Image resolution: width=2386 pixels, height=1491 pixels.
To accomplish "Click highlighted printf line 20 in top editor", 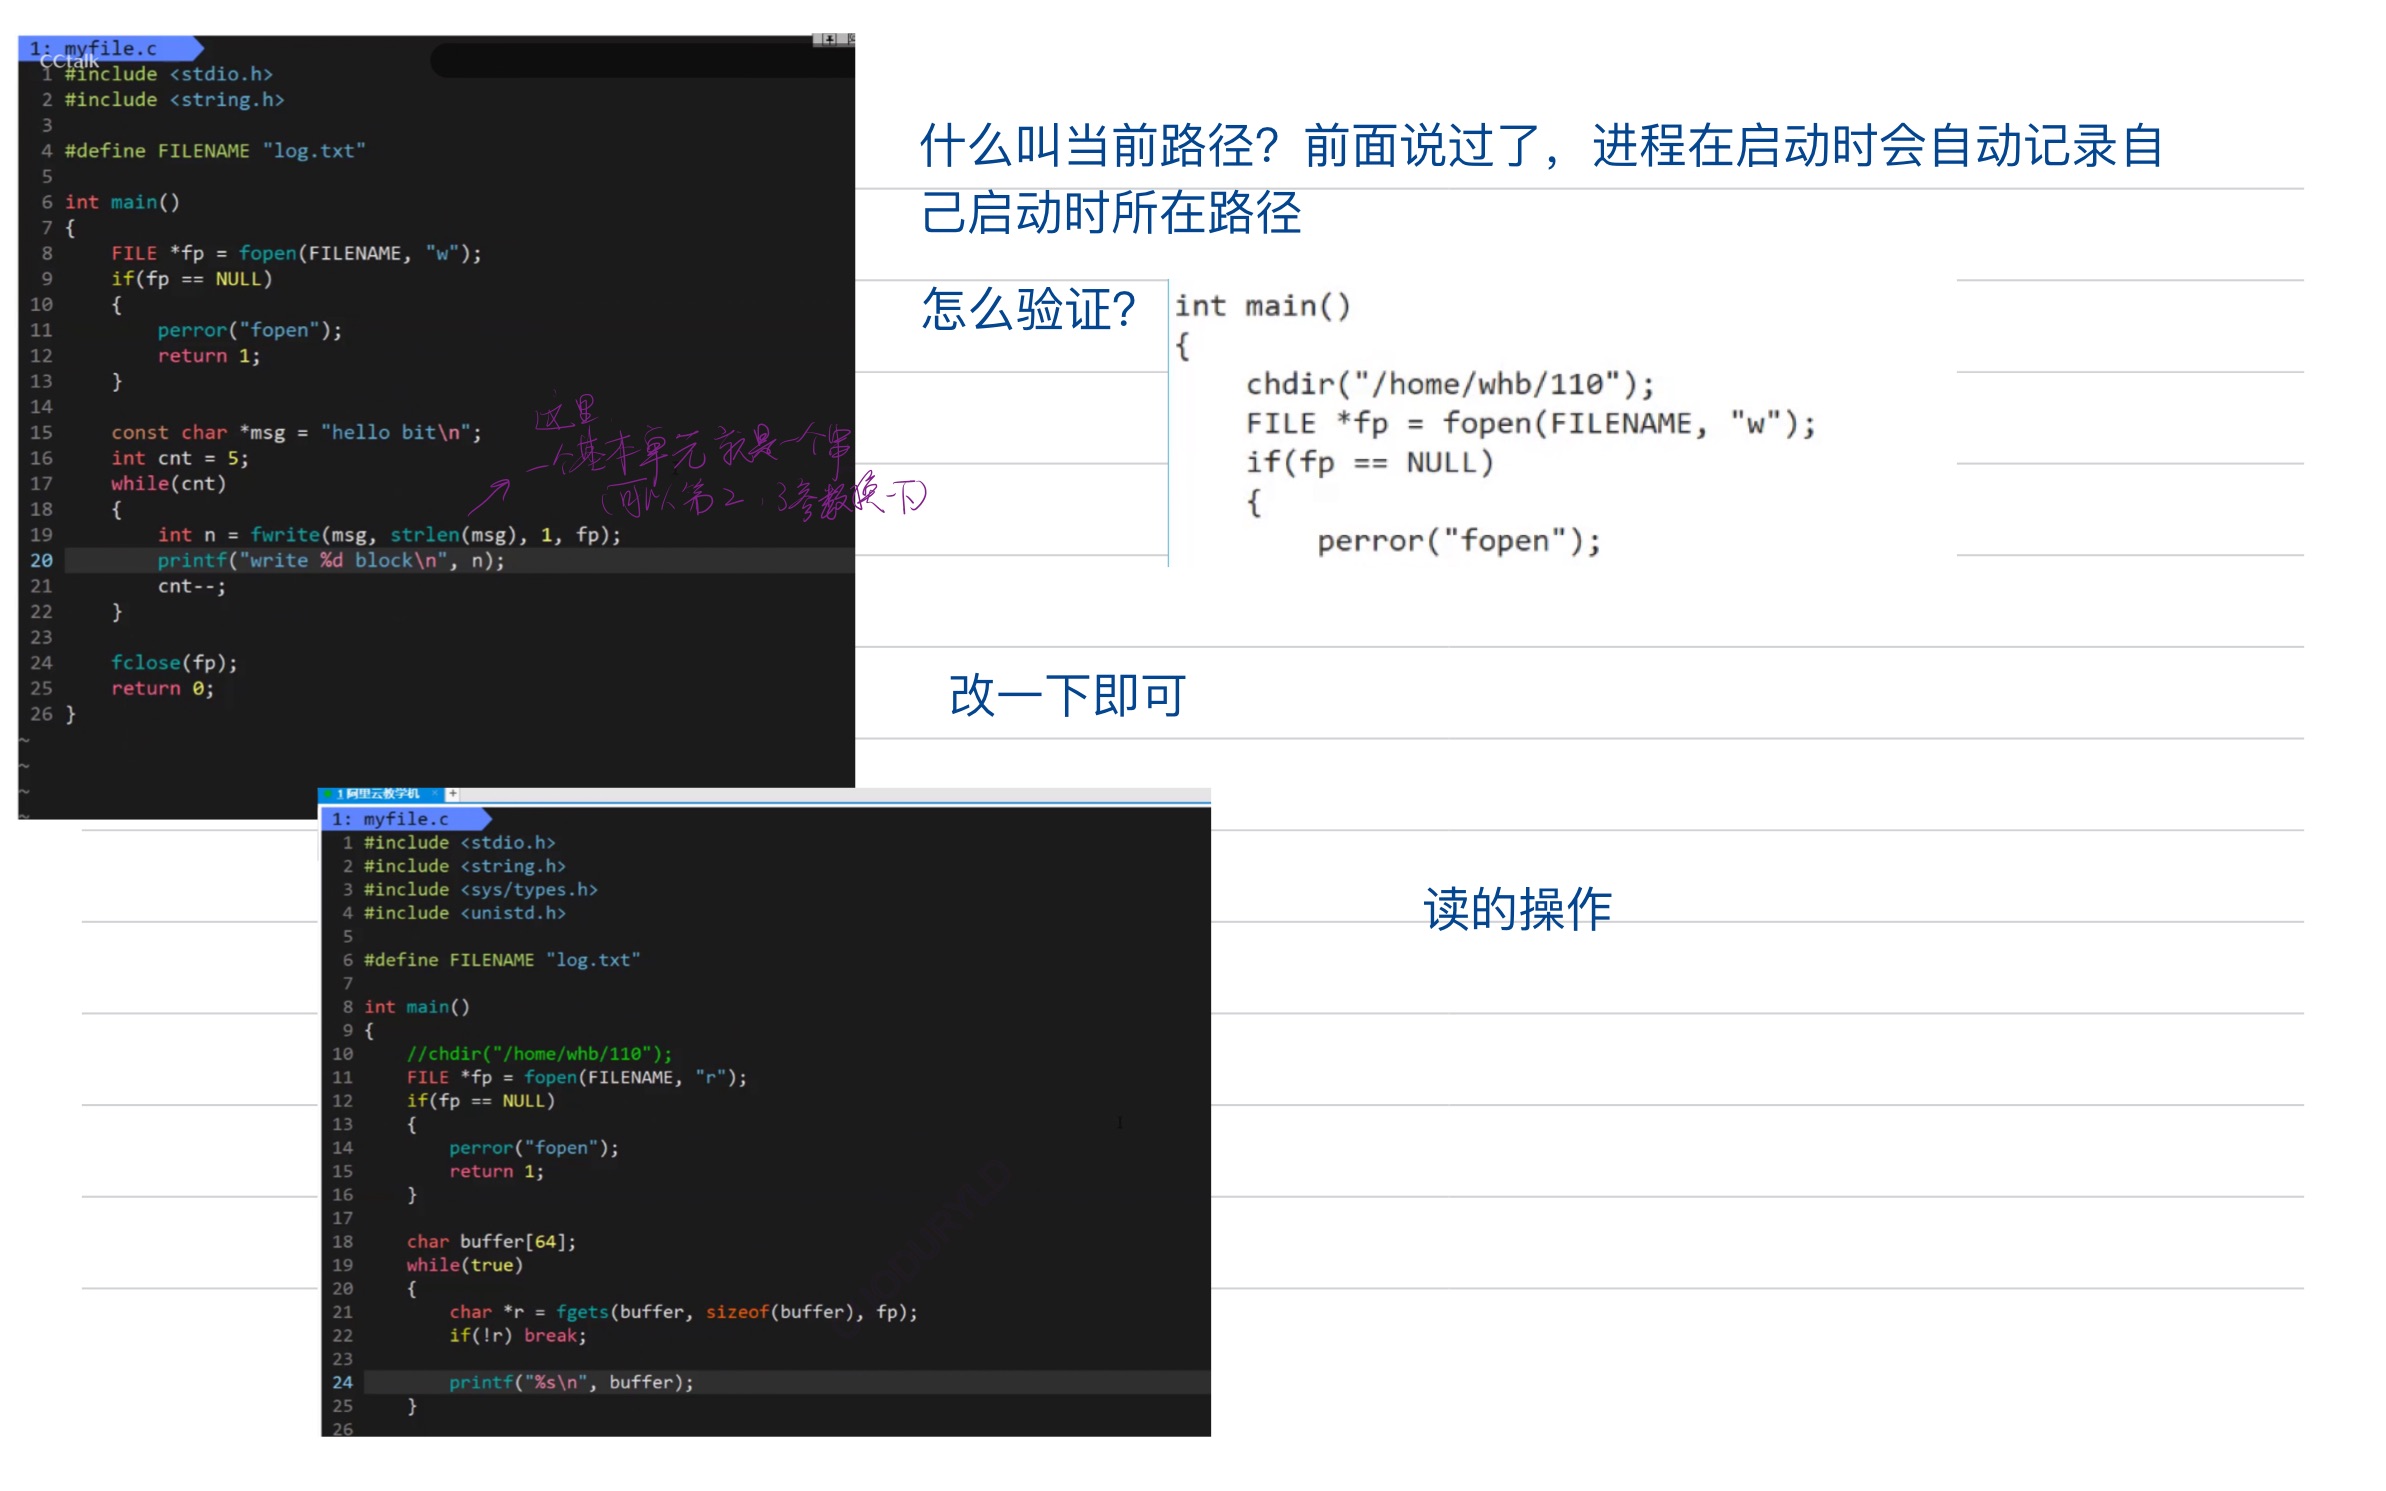I will [330, 560].
